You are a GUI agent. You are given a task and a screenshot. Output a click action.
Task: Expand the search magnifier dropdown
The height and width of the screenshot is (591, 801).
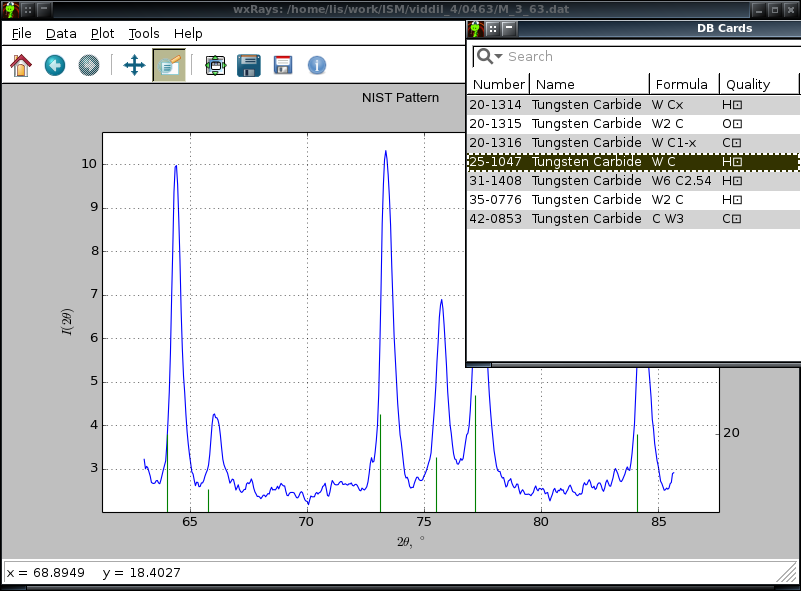click(488, 57)
